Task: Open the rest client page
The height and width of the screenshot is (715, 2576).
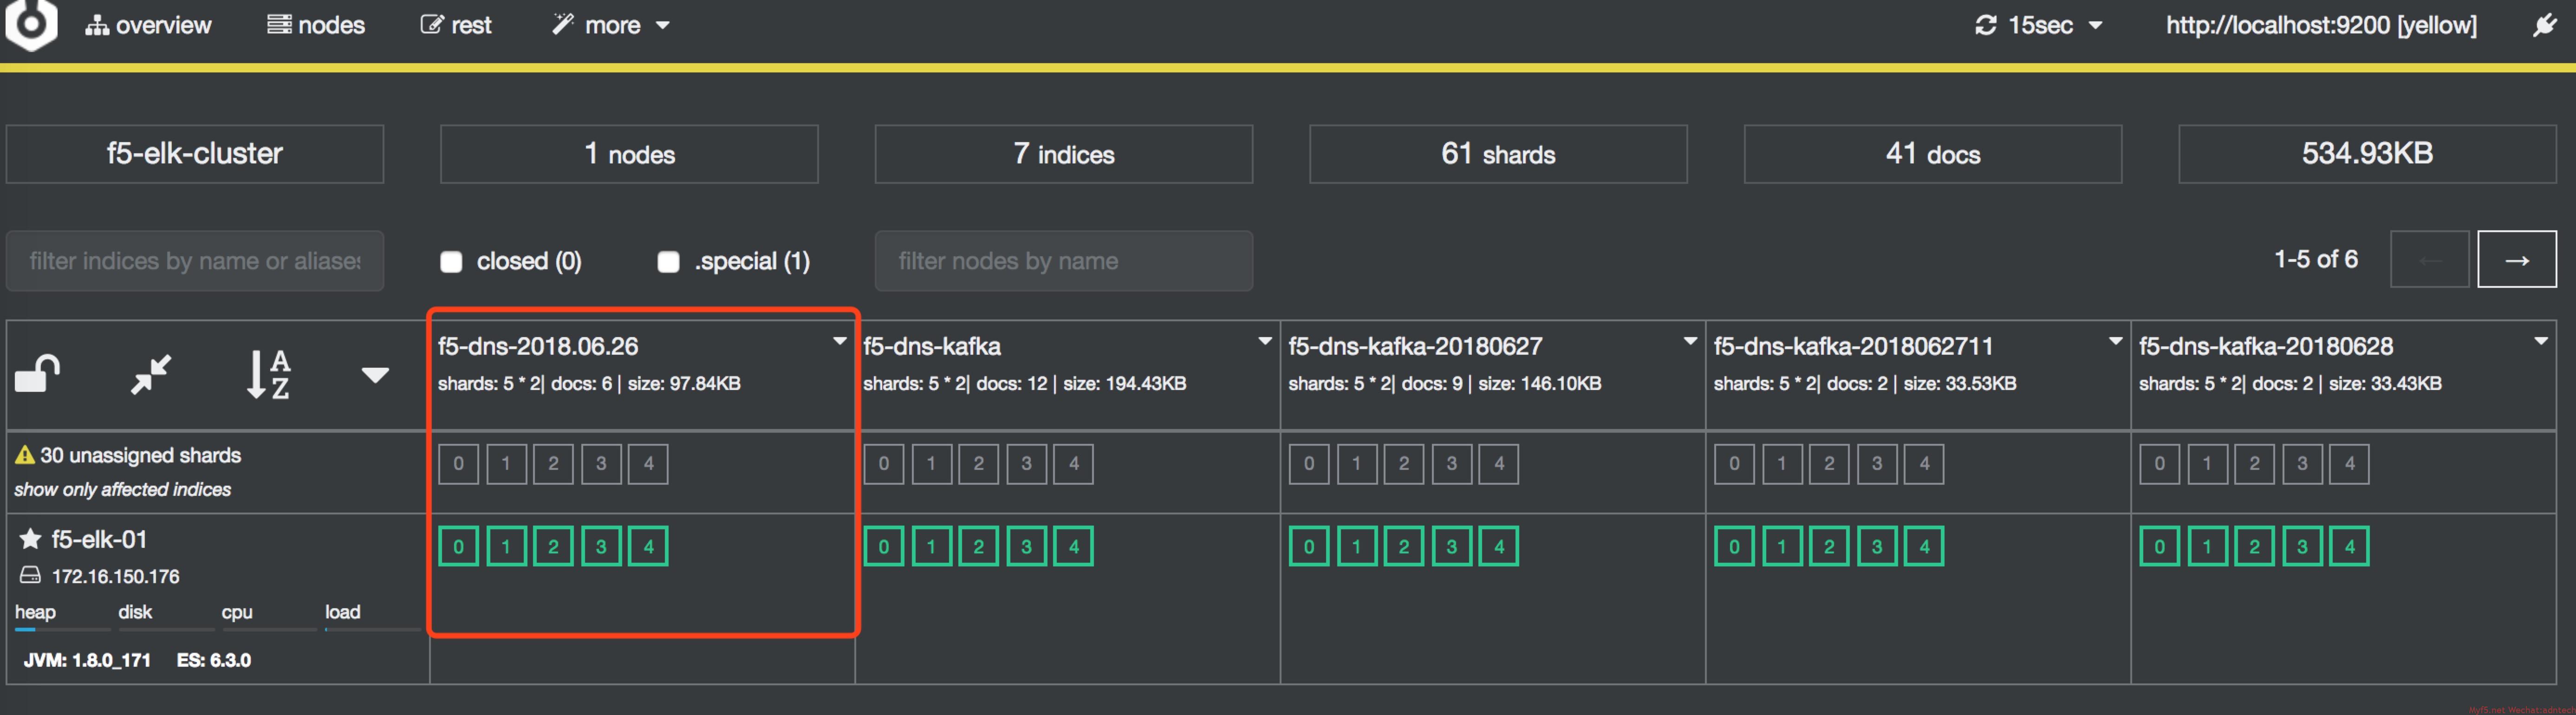Action: (456, 25)
